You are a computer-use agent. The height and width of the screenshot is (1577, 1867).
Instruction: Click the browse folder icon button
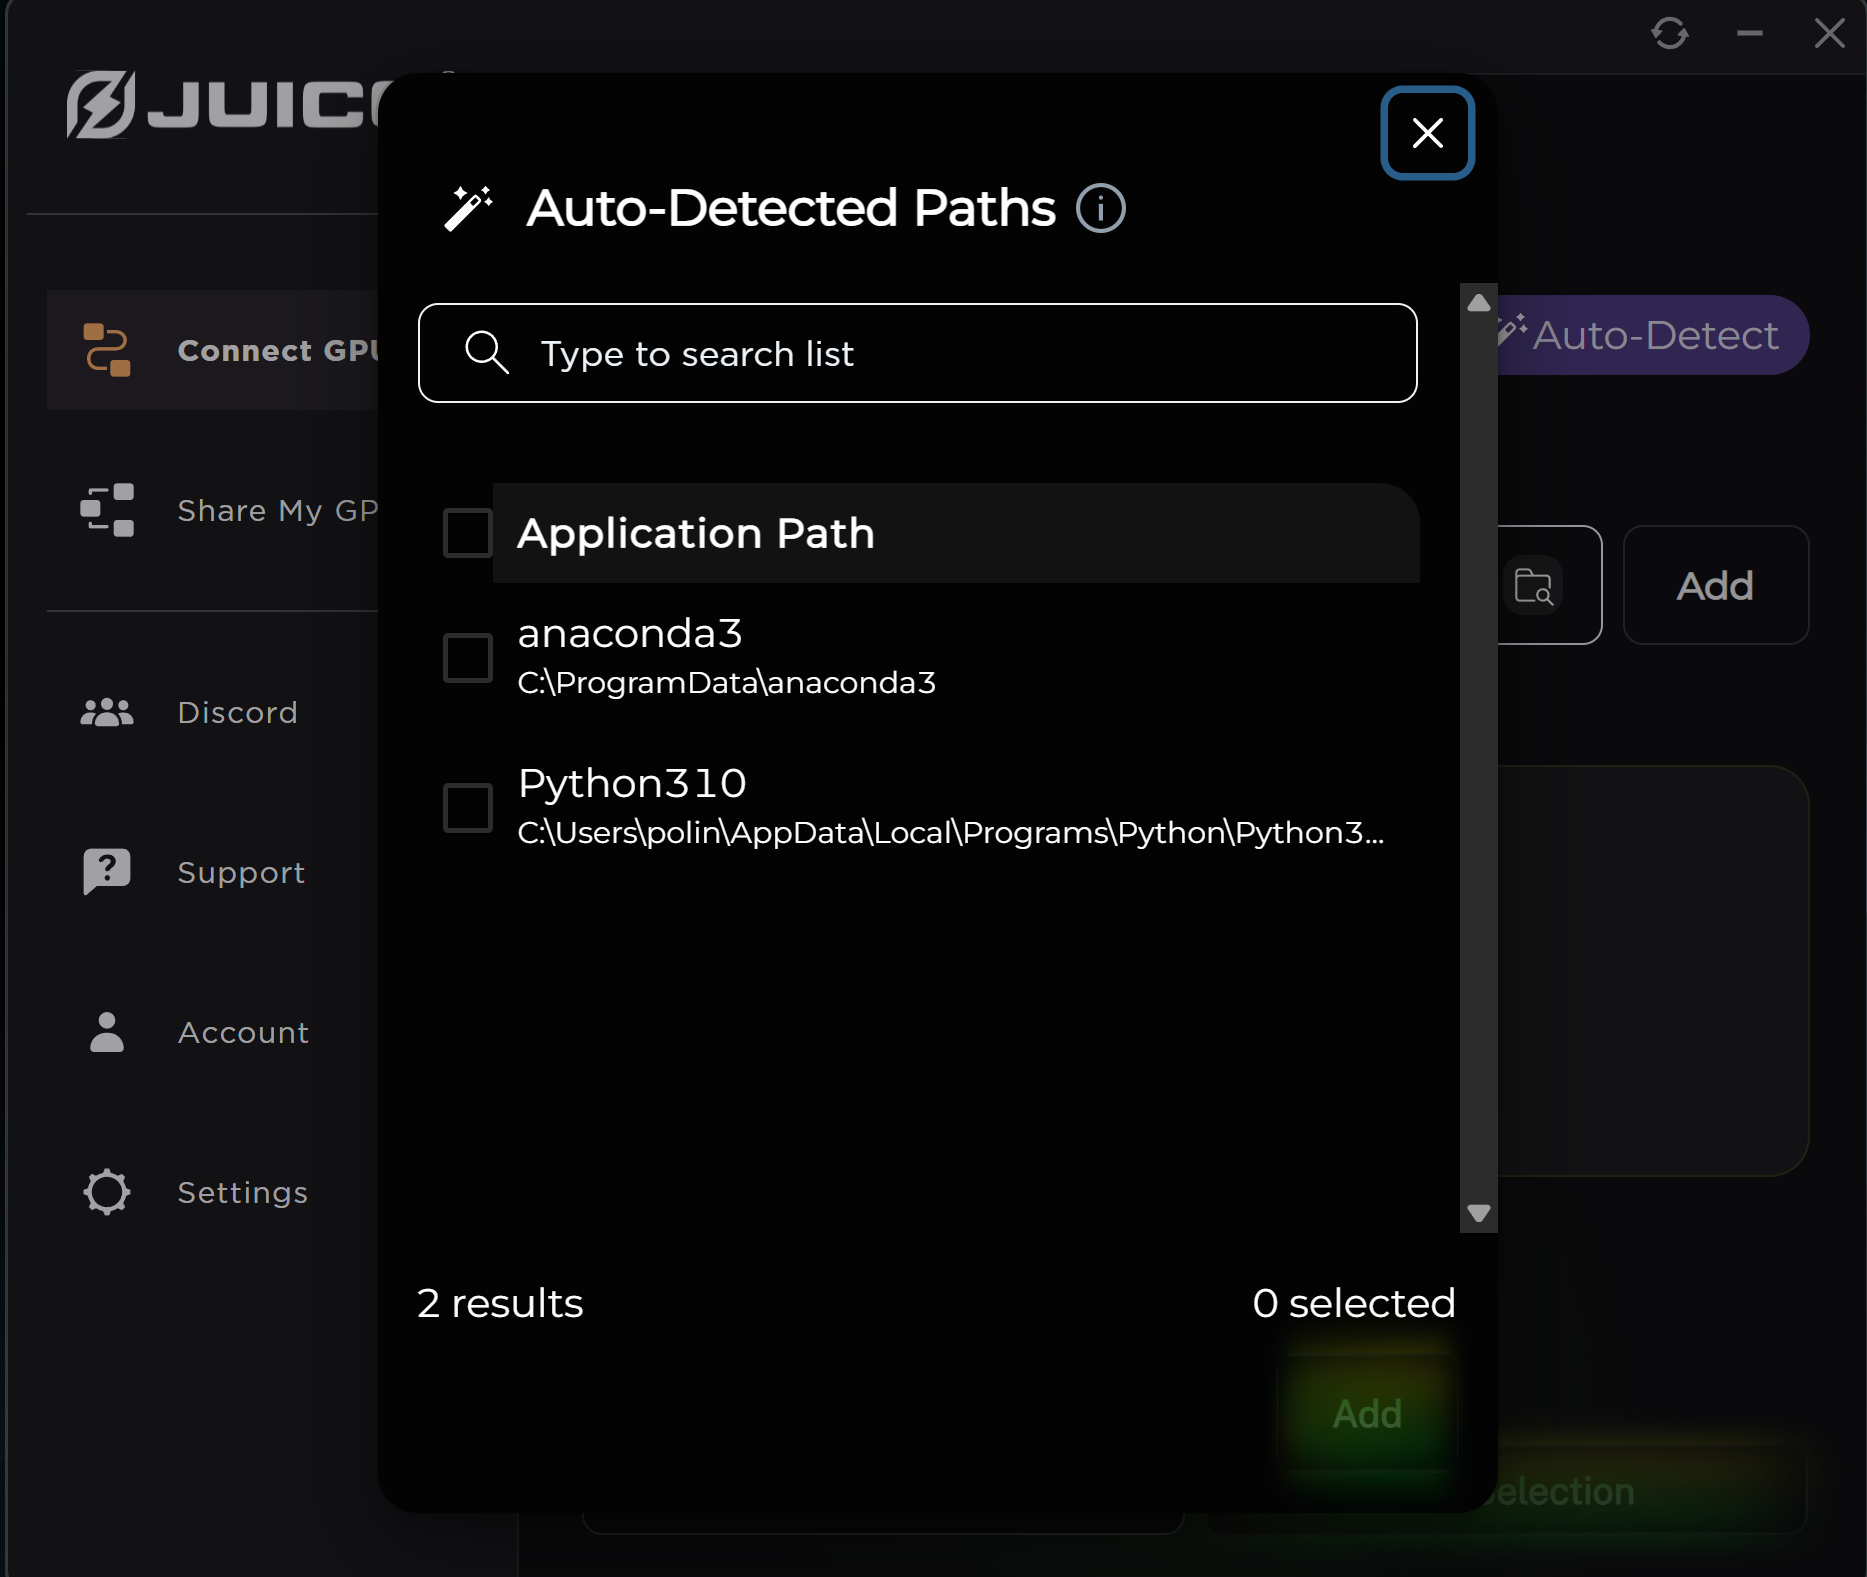pos(1533,586)
